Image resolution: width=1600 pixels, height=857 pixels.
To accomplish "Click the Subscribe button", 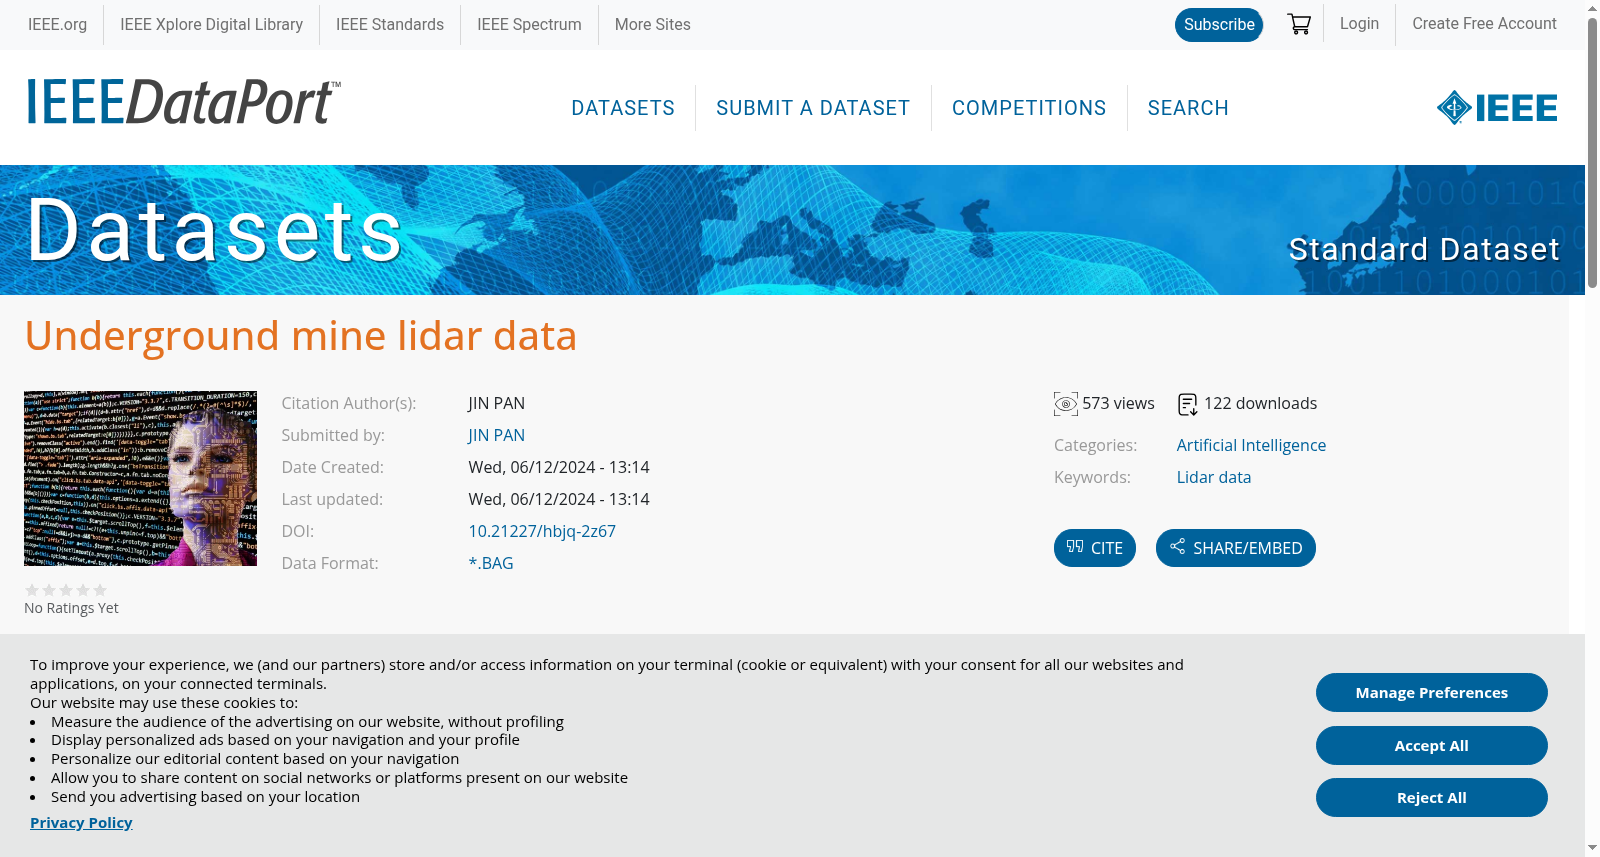I will [1219, 25].
